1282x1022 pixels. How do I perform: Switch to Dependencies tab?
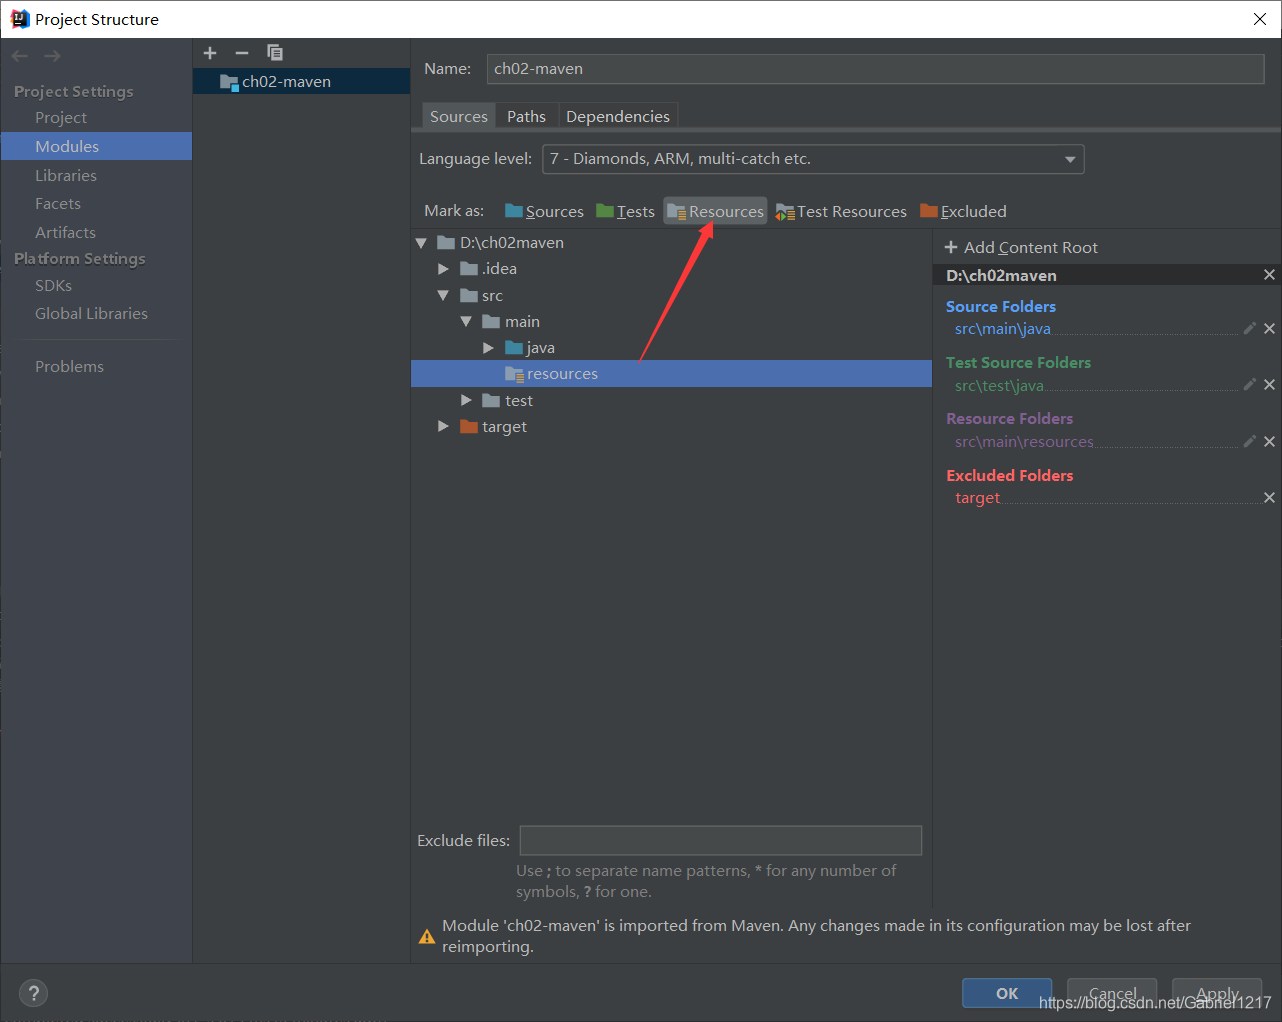pyautogui.click(x=618, y=116)
